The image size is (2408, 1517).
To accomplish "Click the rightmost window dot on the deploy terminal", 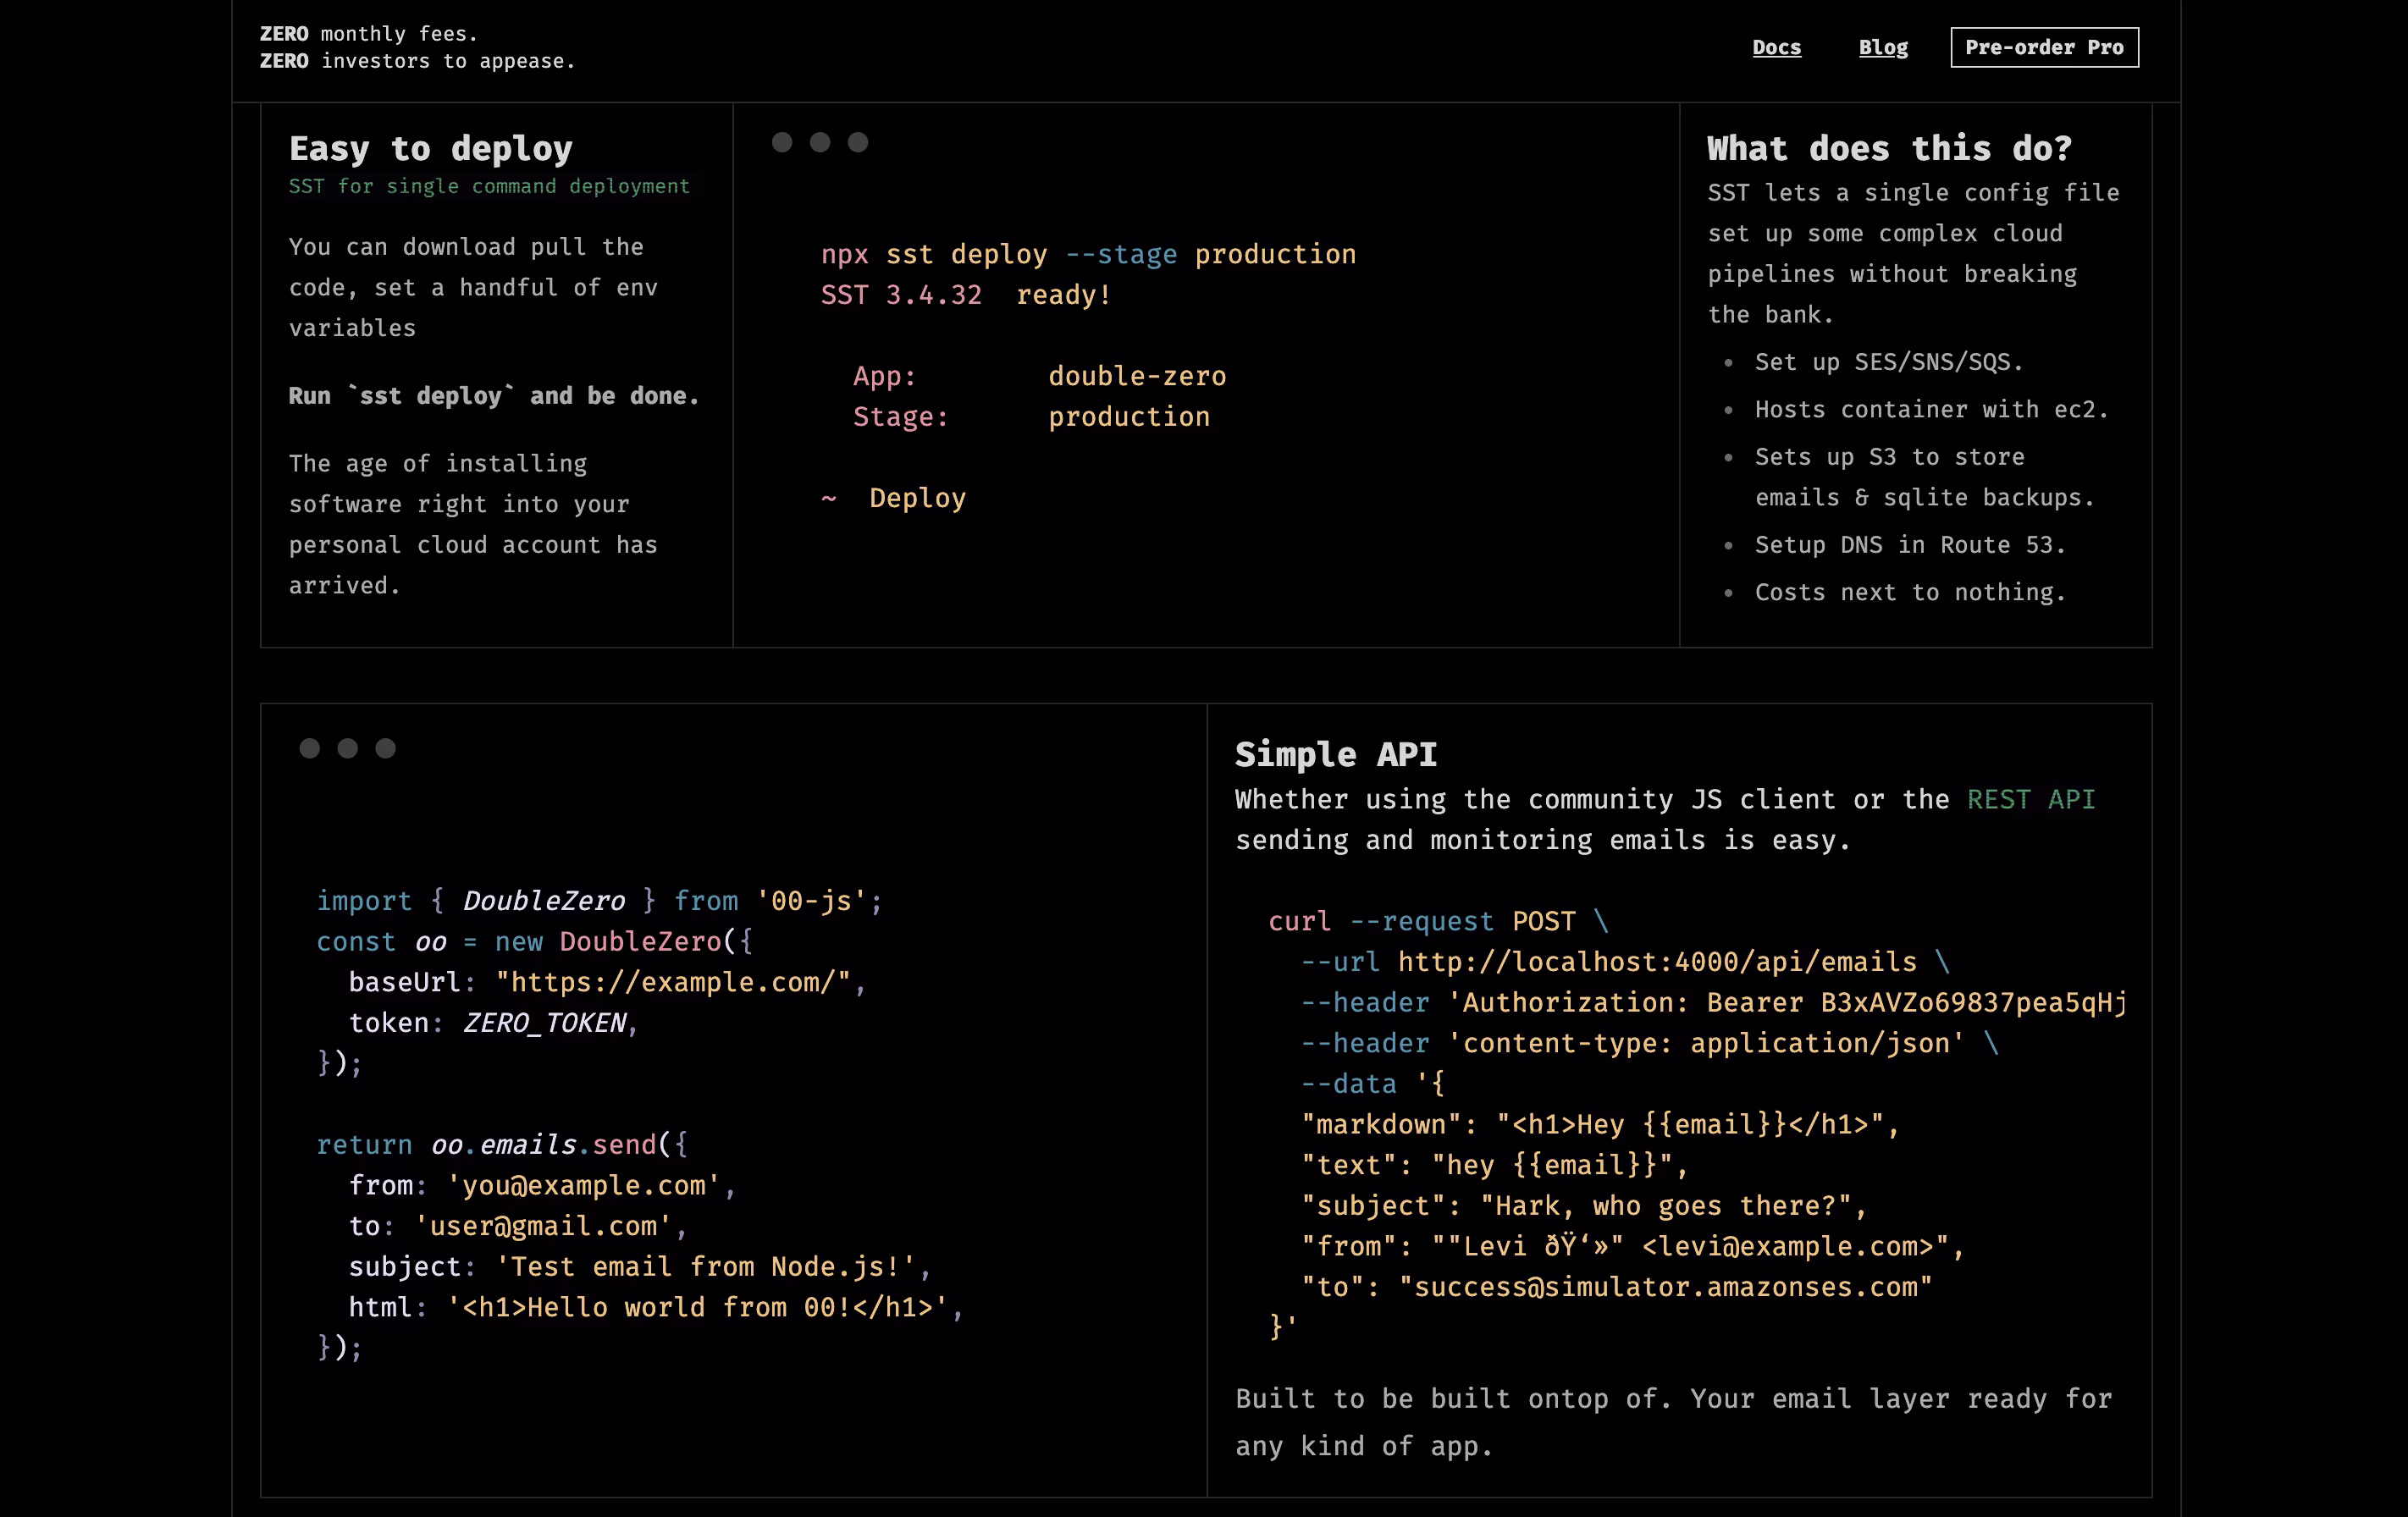I will 859,143.
